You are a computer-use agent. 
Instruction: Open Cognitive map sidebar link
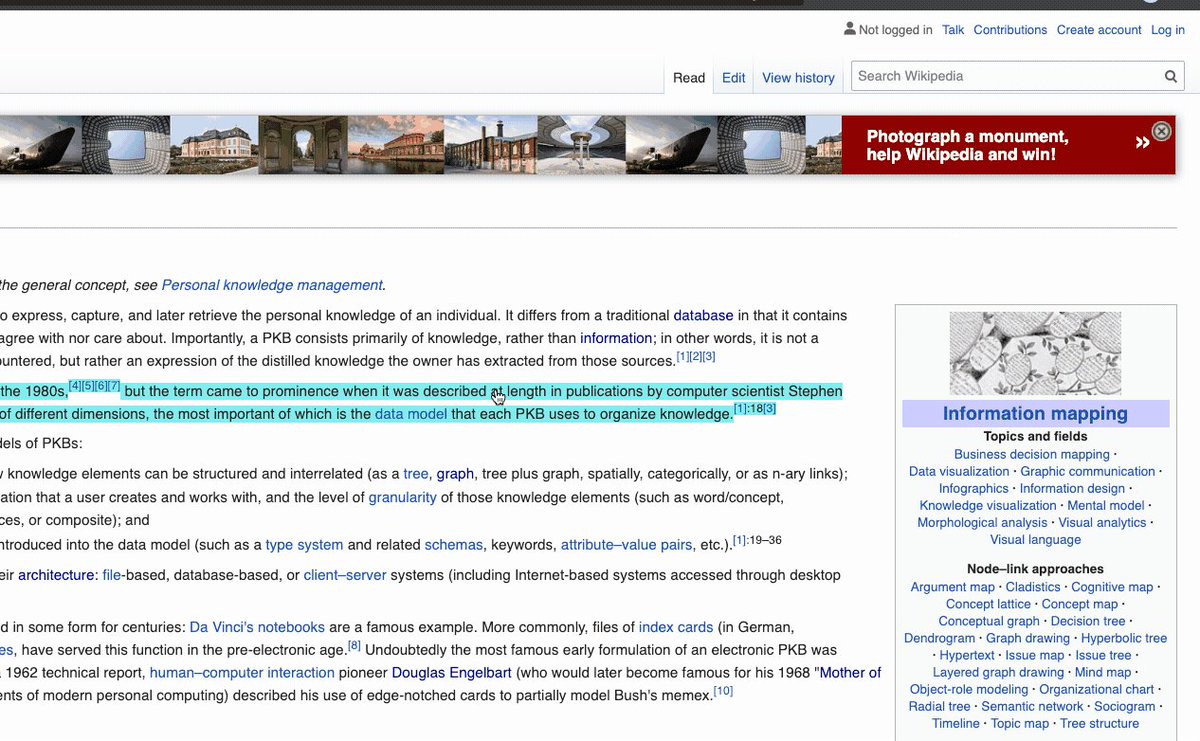(1112, 587)
